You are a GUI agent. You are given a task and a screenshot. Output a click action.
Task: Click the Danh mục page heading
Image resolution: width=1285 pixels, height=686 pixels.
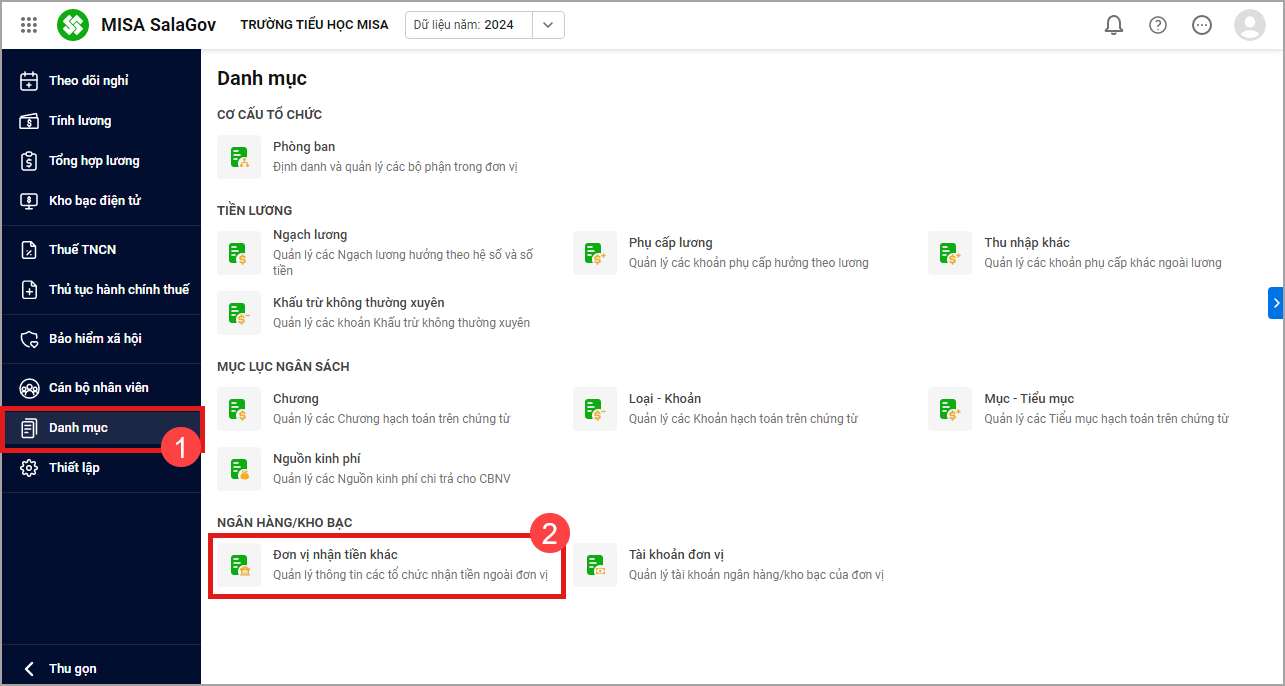coord(262,78)
